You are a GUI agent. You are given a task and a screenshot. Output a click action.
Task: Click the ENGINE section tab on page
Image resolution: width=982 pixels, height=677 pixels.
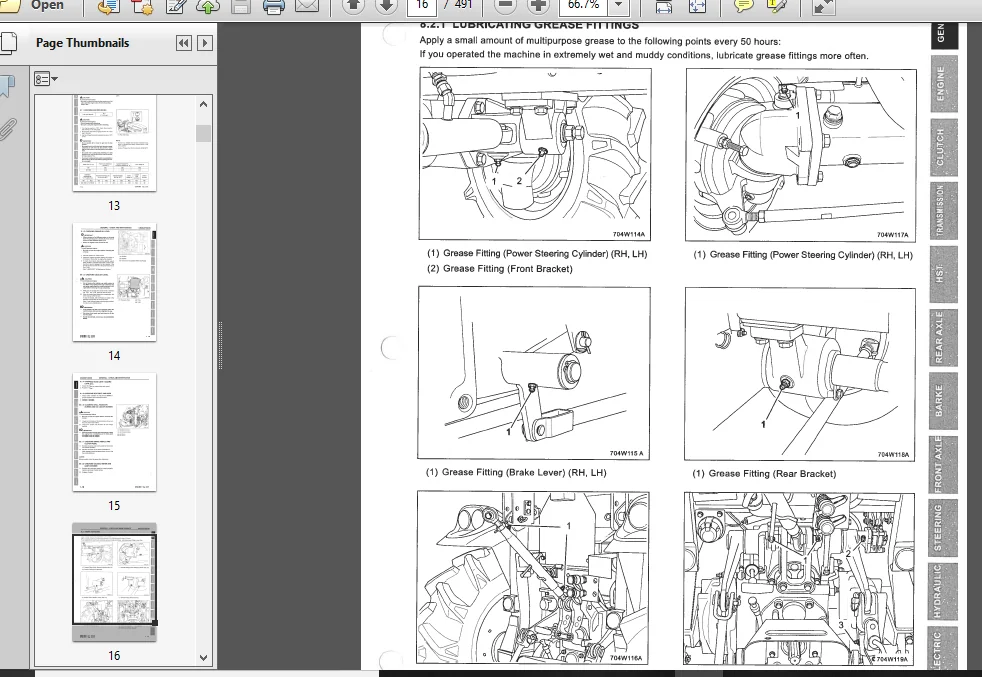(944, 84)
